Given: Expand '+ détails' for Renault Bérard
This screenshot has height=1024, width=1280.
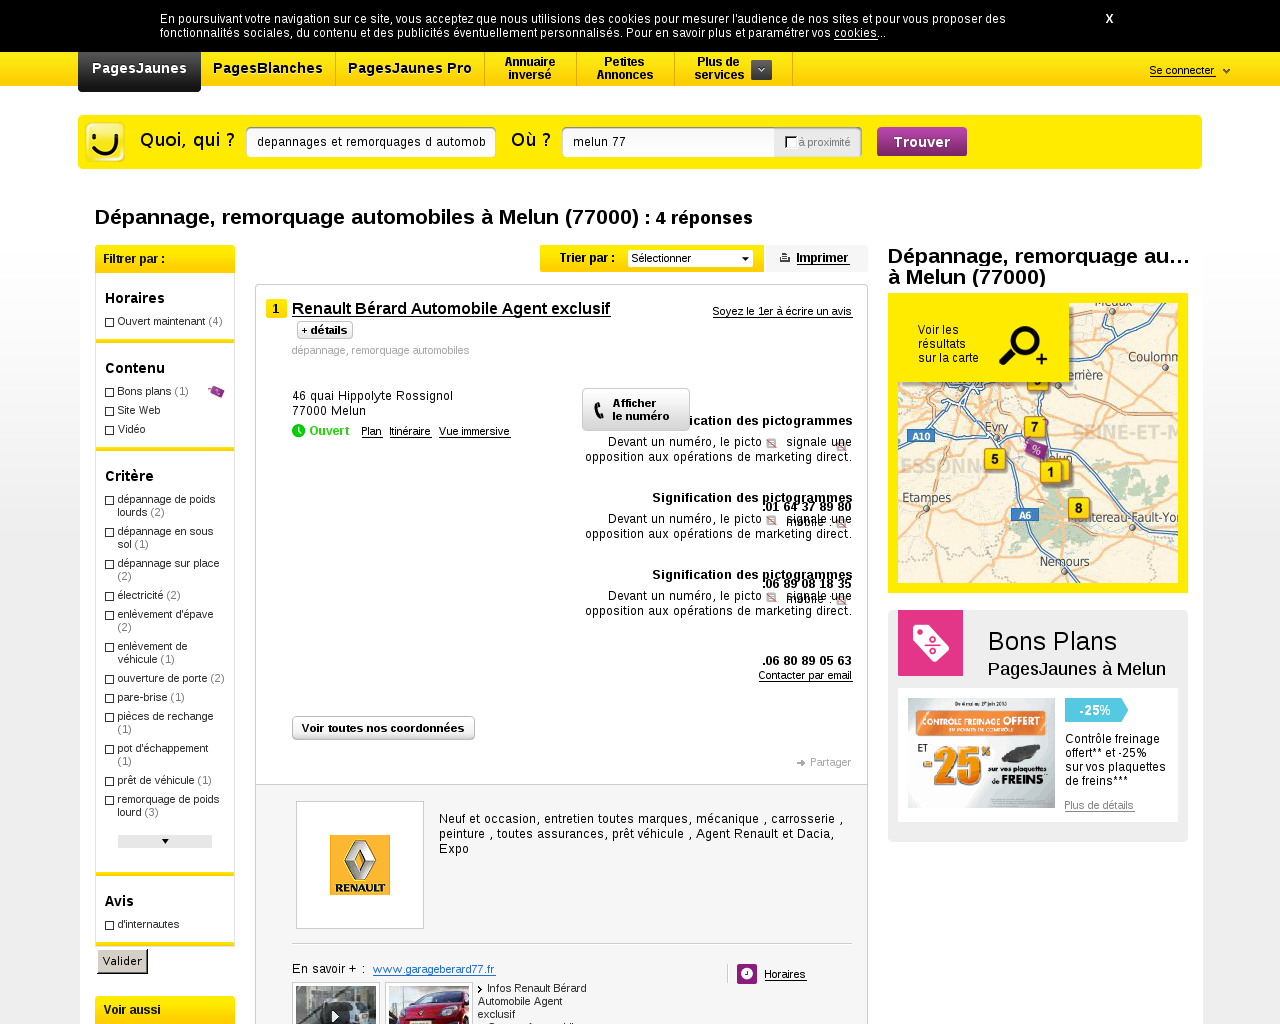Looking at the screenshot, I should coord(325,330).
